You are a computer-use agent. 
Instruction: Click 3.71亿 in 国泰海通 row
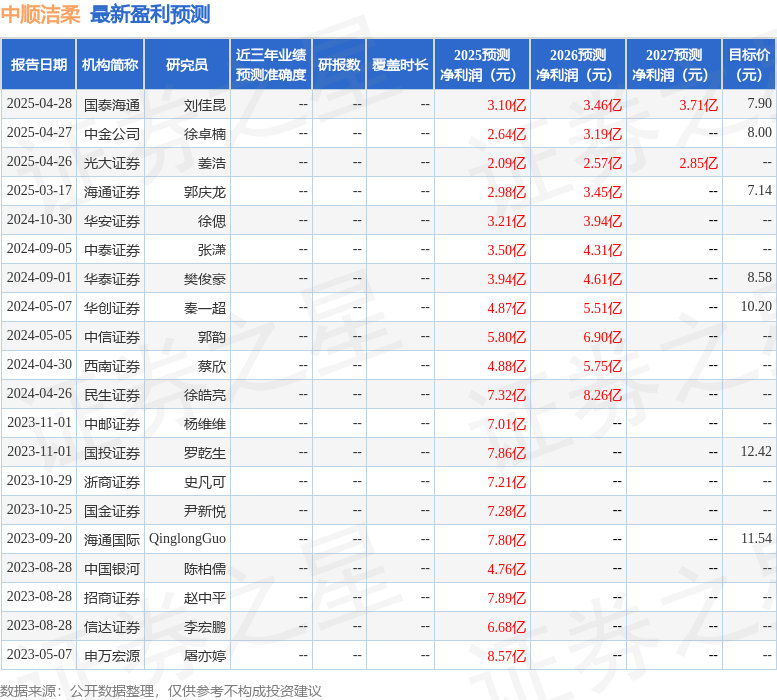pyautogui.click(x=698, y=105)
